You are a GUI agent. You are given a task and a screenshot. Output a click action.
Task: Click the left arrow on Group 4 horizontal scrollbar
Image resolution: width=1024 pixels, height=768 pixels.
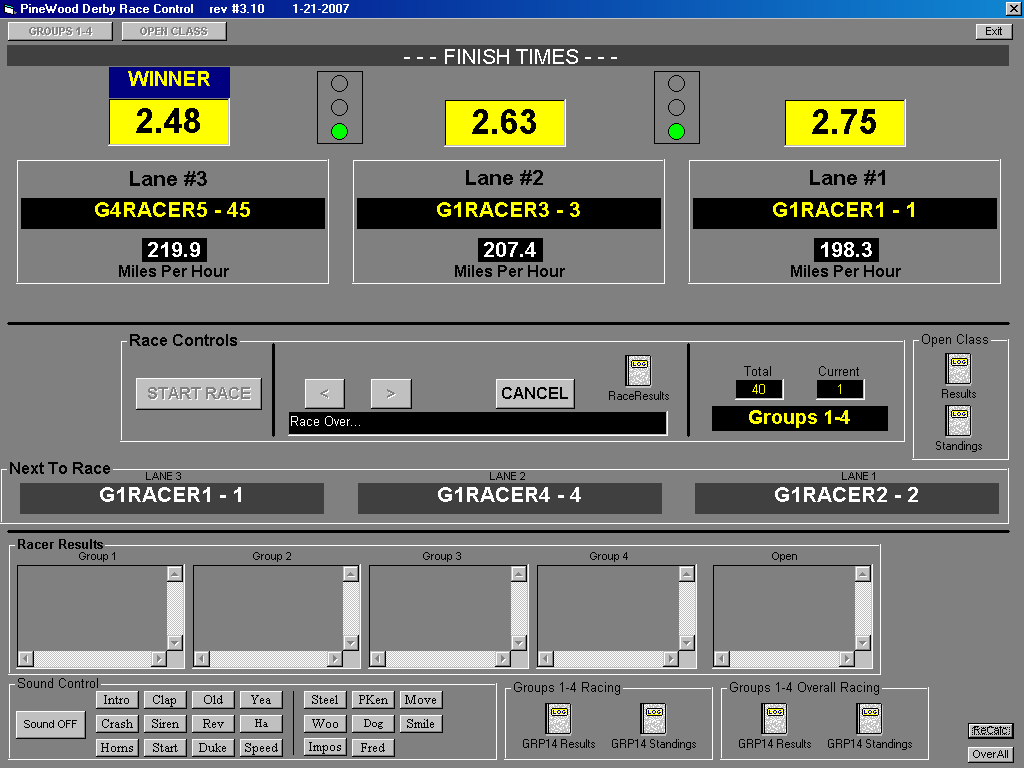tap(546, 658)
